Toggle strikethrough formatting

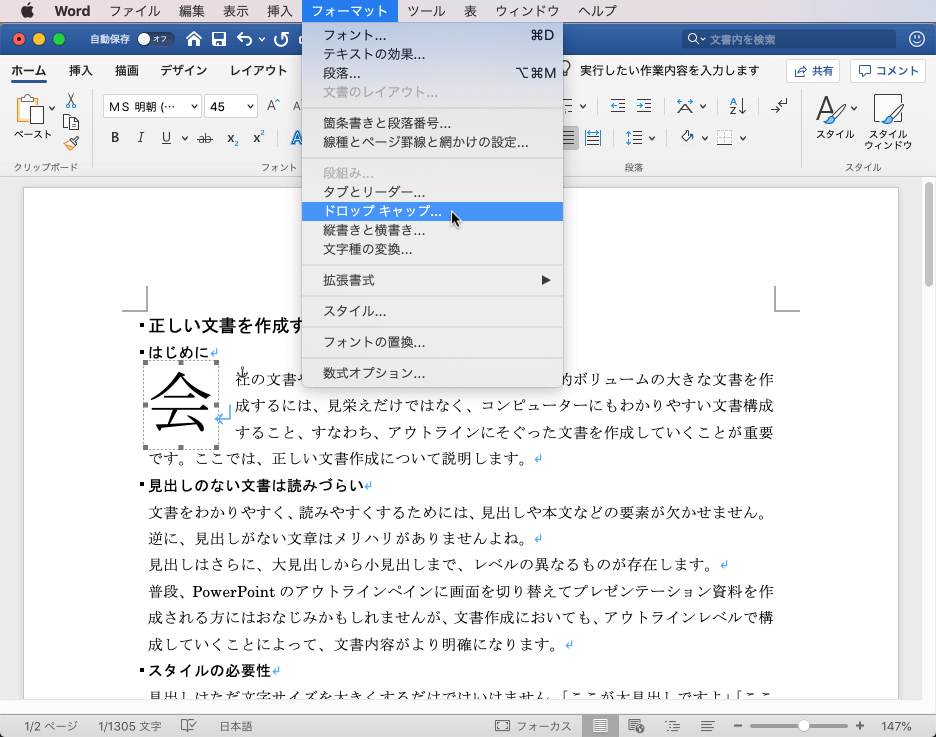(205, 138)
